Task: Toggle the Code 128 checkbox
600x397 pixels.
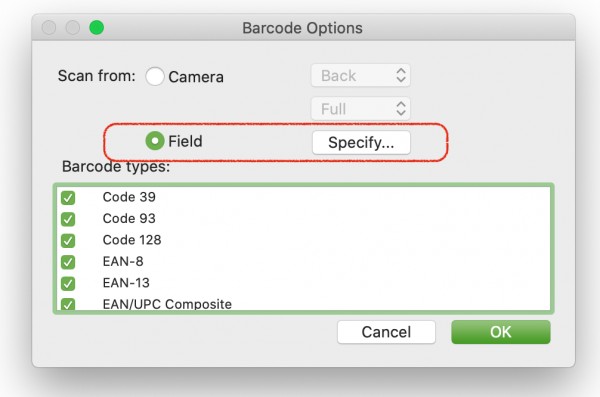Action: (68, 240)
